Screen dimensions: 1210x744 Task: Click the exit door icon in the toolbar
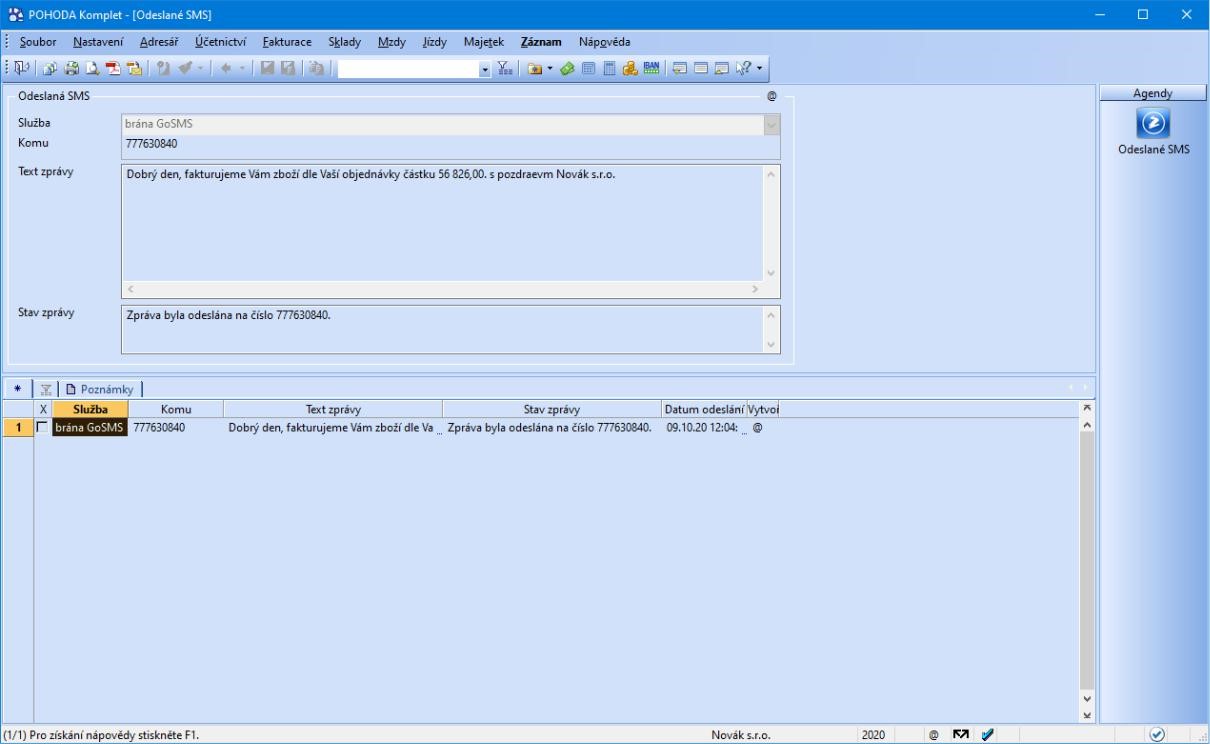click(x=21, y=69)
